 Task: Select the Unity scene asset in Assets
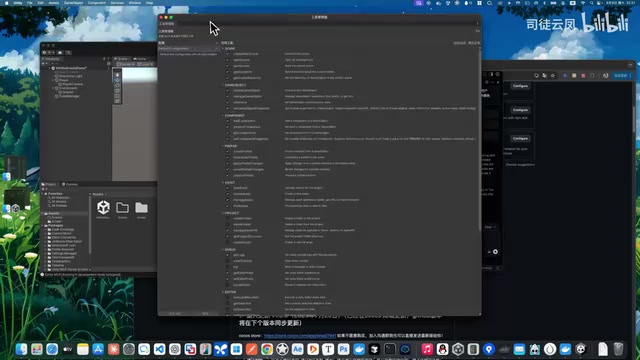103,207
